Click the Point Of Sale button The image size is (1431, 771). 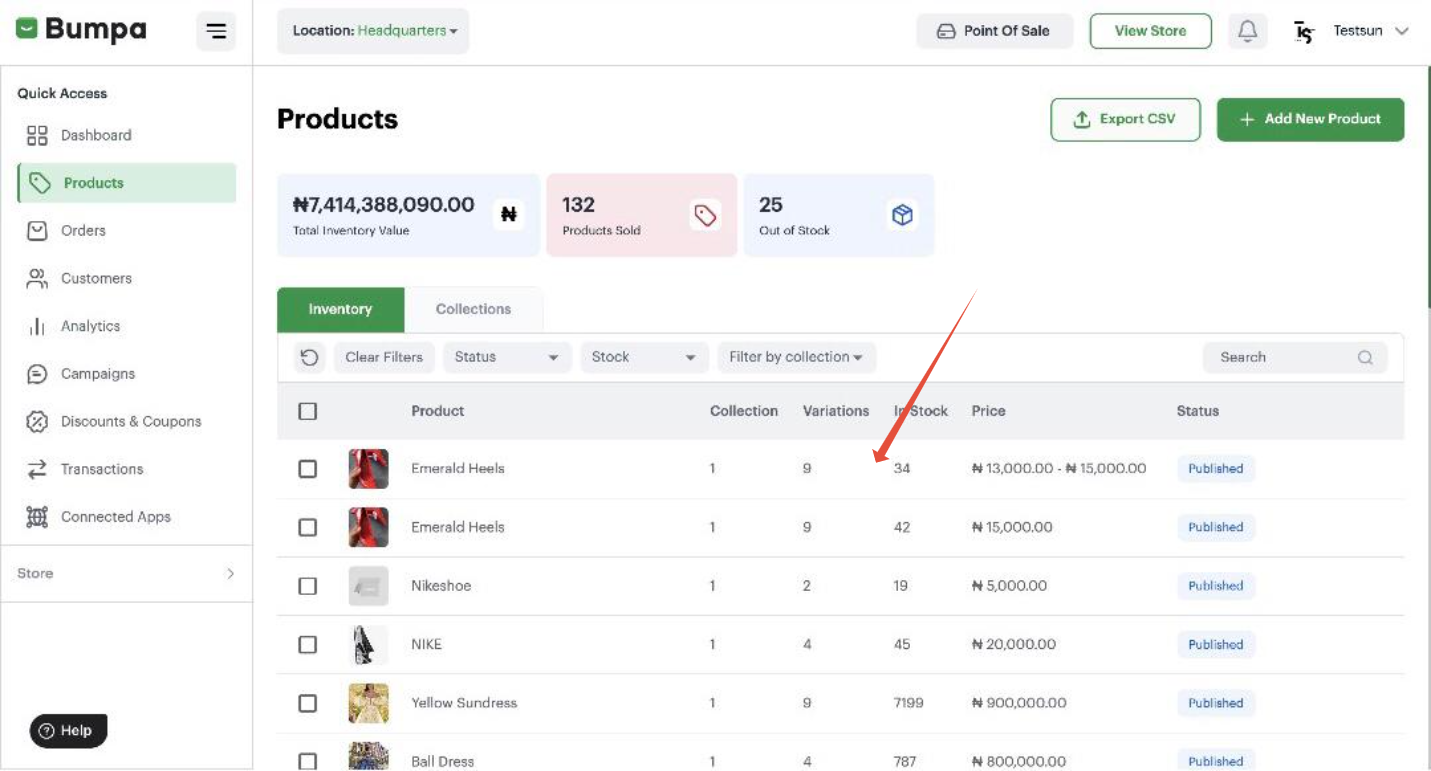[x=994, y=31]
